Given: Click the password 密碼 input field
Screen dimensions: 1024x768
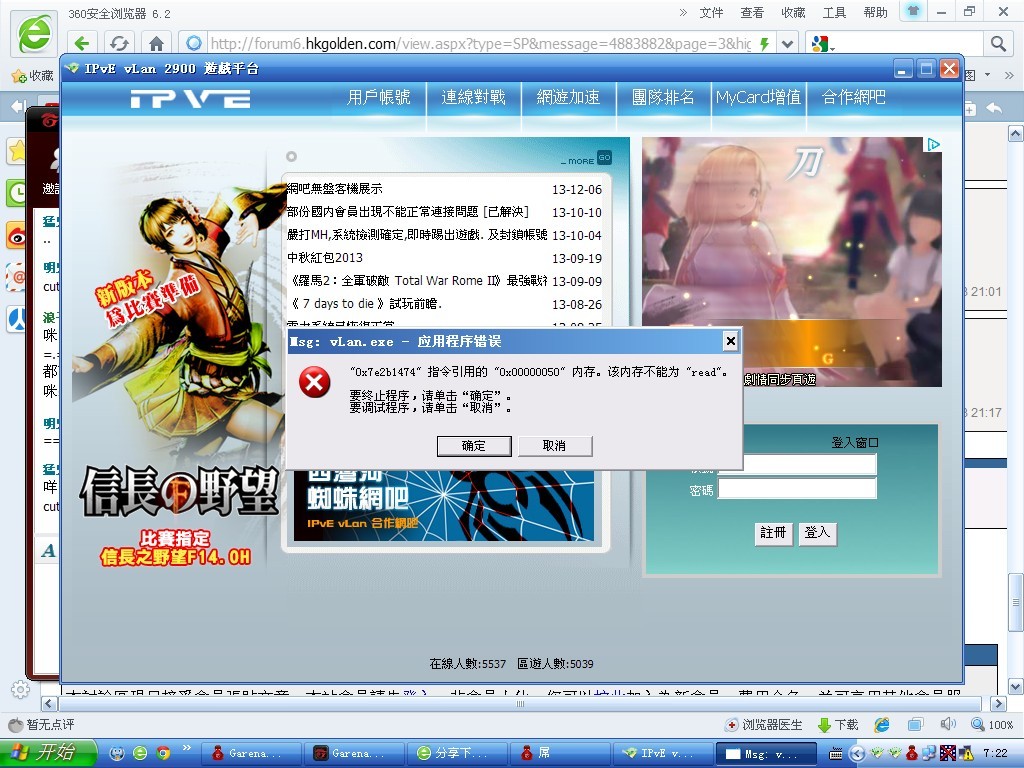Looking at the screenshot, I should (797, 489).
